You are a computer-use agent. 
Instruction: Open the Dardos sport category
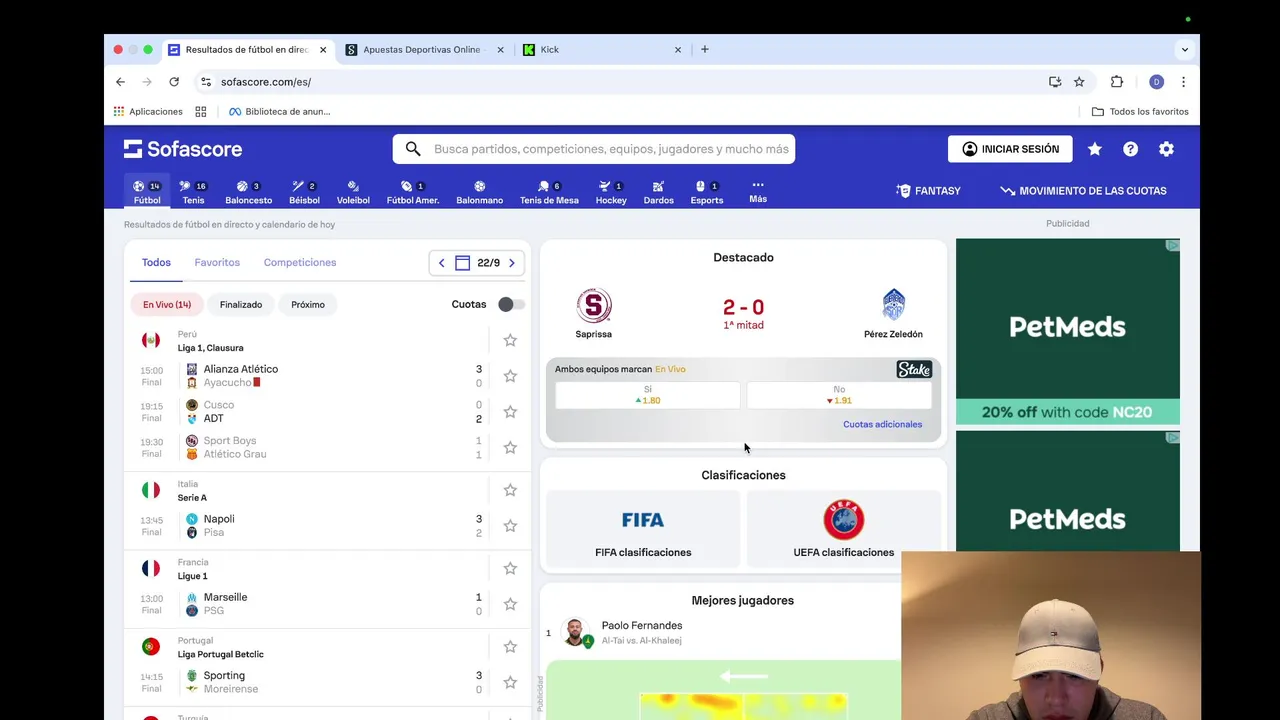click(658, 192)
